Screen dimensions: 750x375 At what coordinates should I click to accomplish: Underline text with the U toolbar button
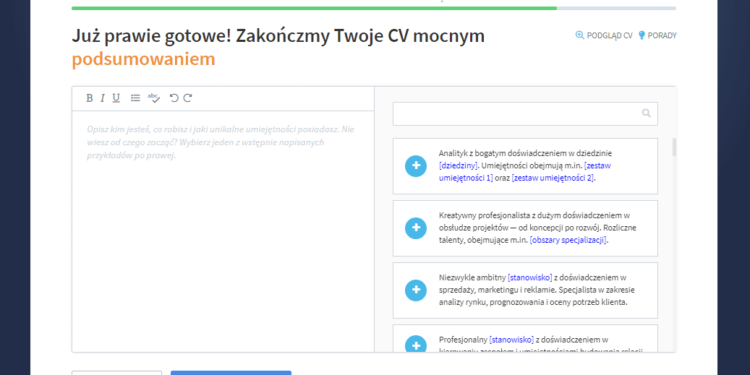[x=116, y=98]
